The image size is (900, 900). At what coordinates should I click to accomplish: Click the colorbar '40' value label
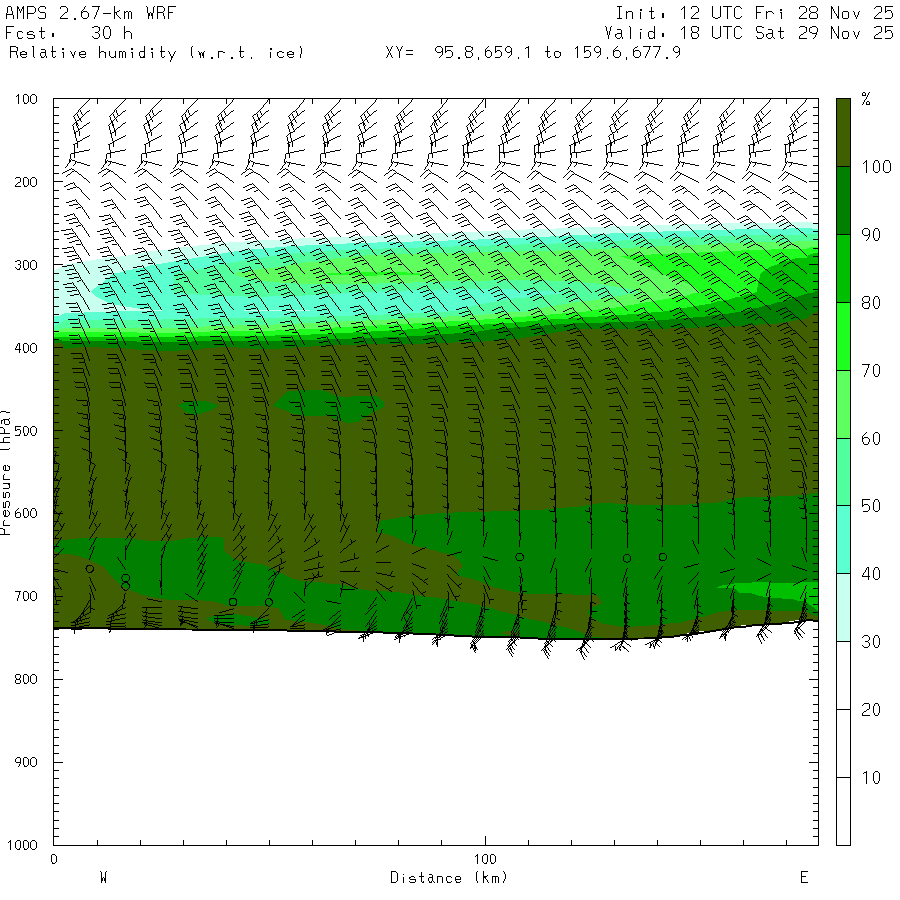click(x=871, y=574)
